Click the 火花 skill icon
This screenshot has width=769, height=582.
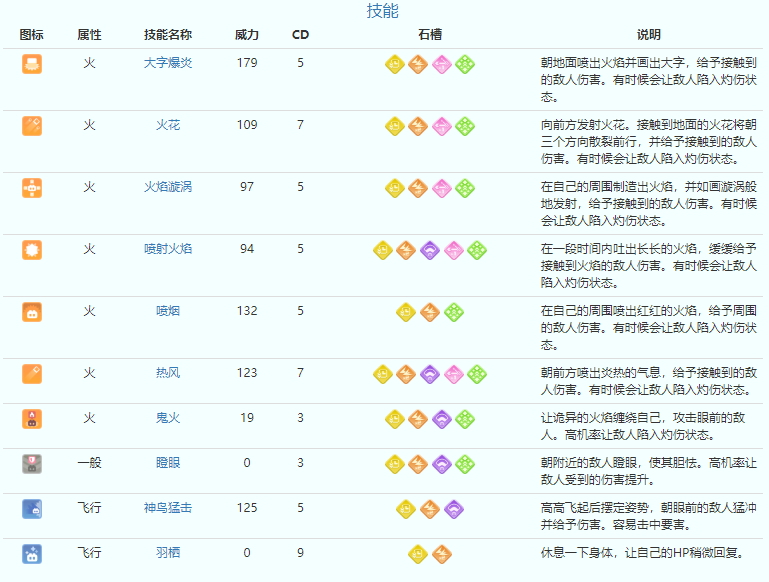point(32,126)
